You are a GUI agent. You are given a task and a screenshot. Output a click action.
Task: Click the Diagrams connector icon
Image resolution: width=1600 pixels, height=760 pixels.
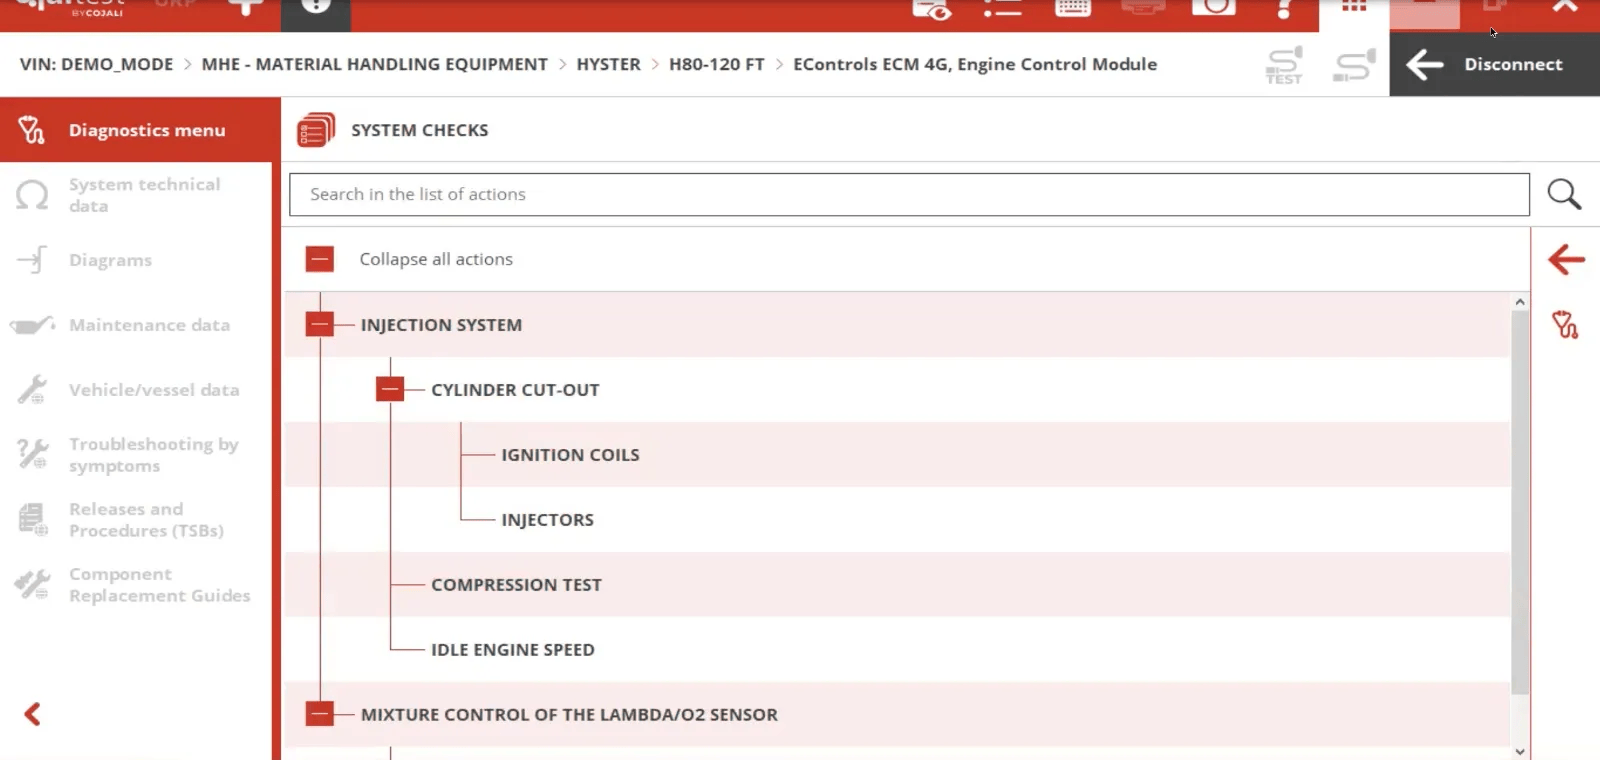coord(32,260)
